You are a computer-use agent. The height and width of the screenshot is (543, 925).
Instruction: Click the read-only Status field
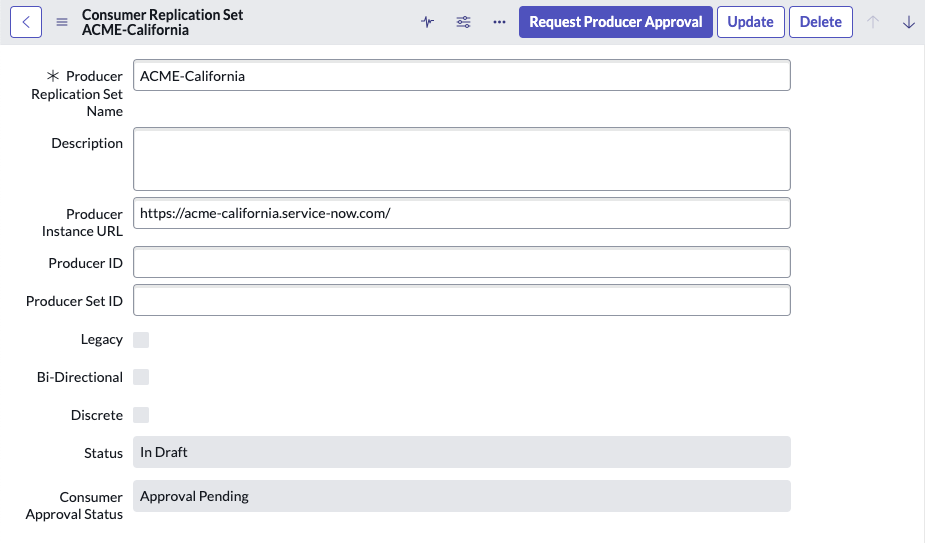(462, 452)
